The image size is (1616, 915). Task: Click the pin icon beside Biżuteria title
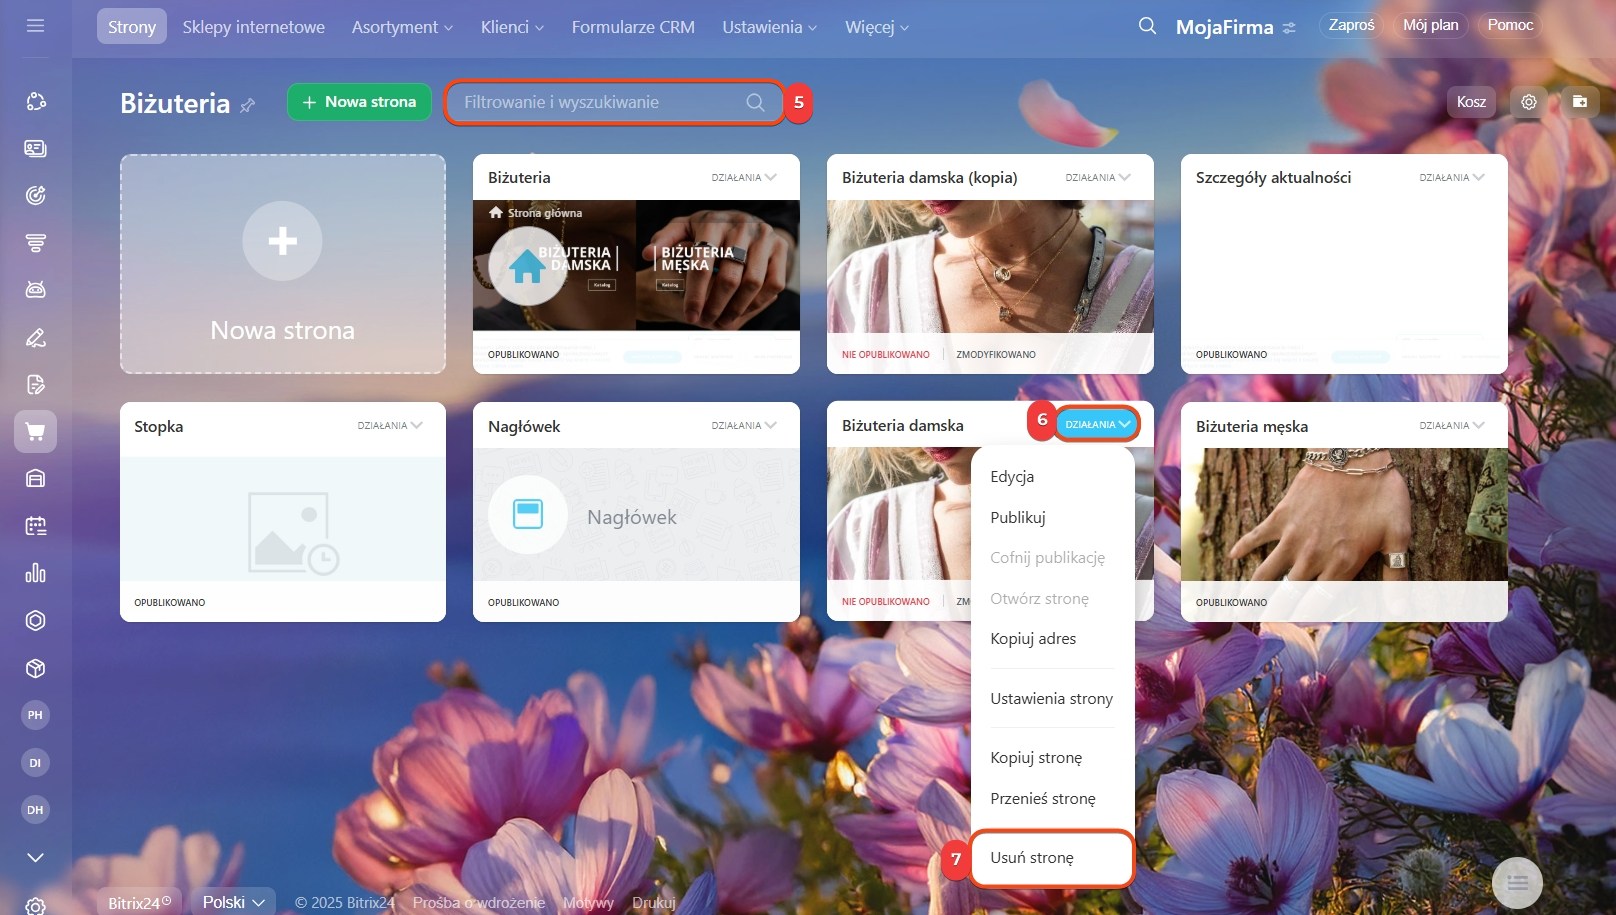(x=248, y=105)
